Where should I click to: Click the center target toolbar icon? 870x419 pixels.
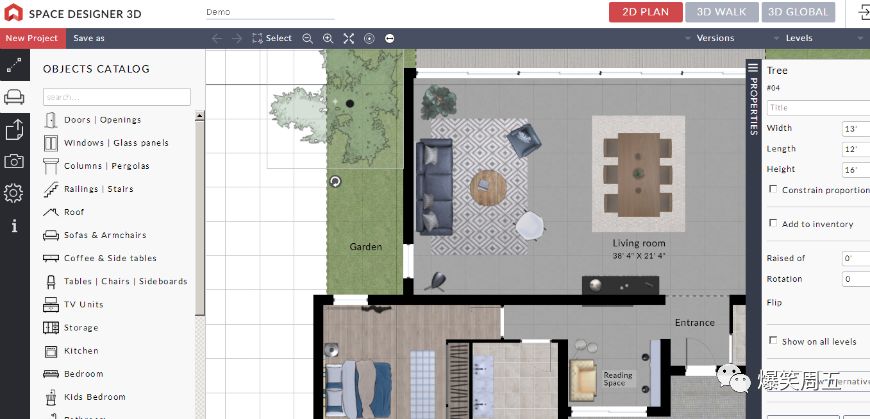pos(369,38)
